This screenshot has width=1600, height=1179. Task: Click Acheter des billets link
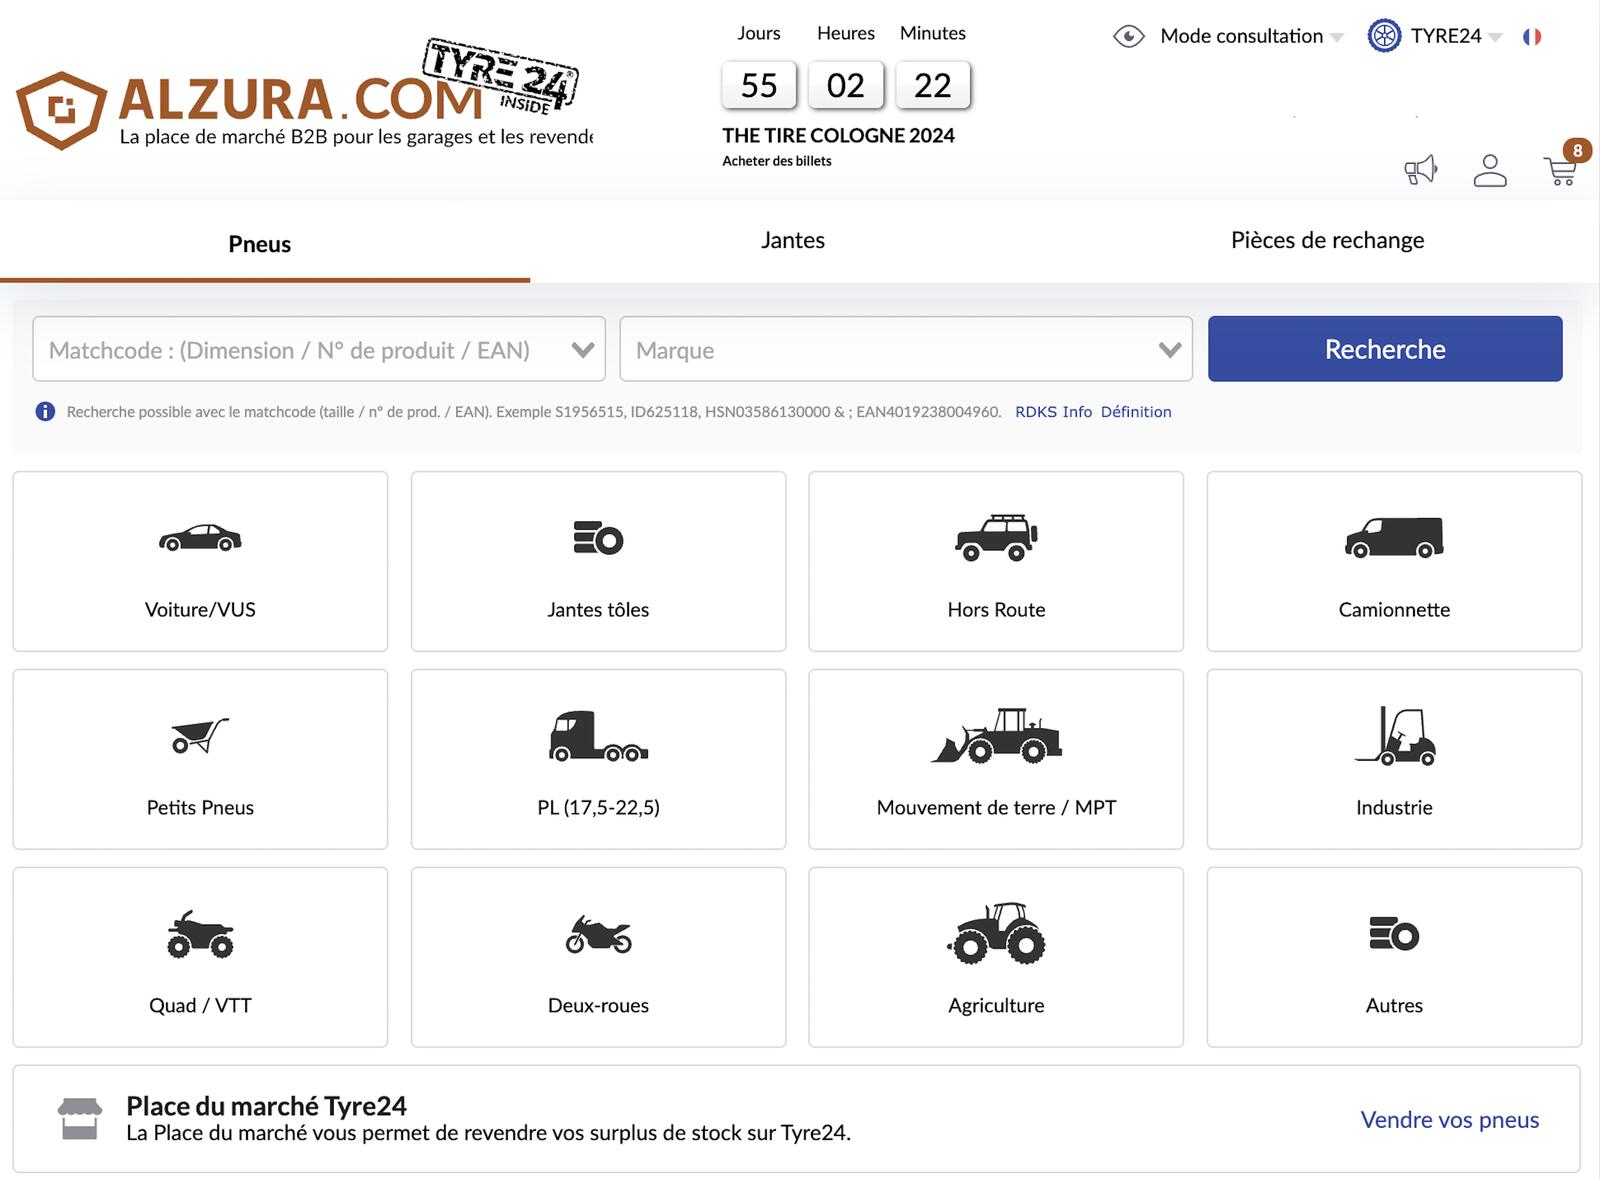click(777, 161)
